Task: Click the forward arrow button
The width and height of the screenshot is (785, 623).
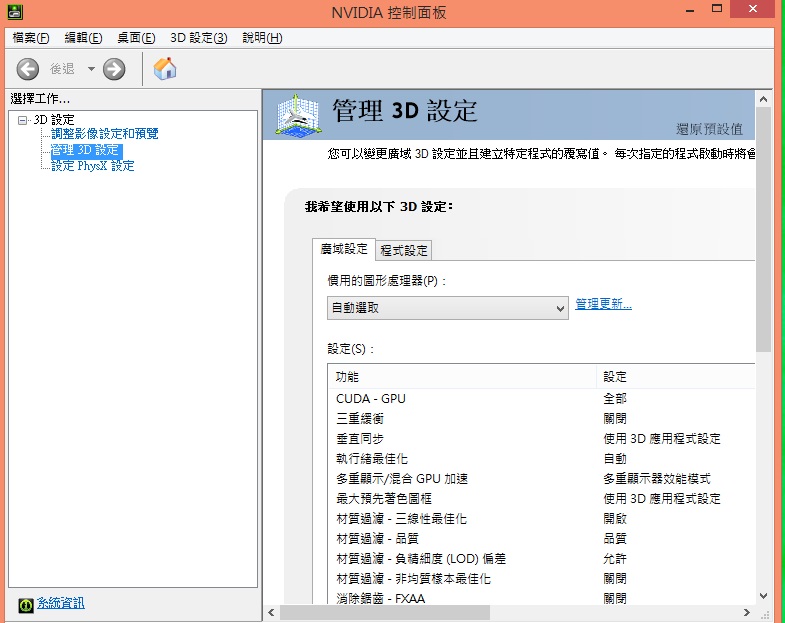Action: pos(114,69)
